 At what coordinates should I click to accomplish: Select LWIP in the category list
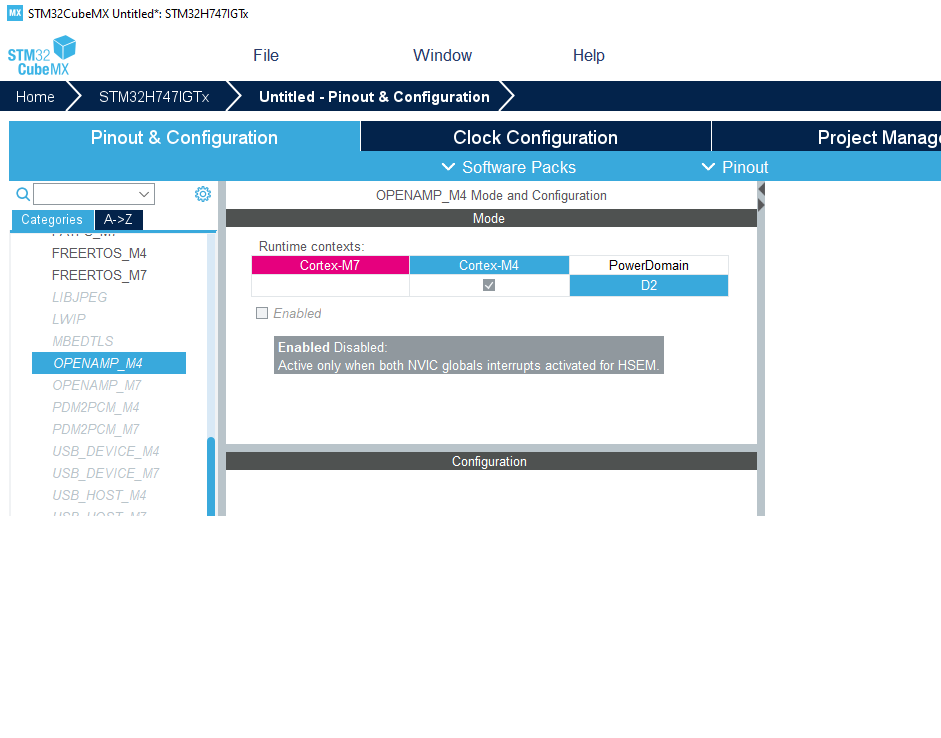[x=69, y=319]
